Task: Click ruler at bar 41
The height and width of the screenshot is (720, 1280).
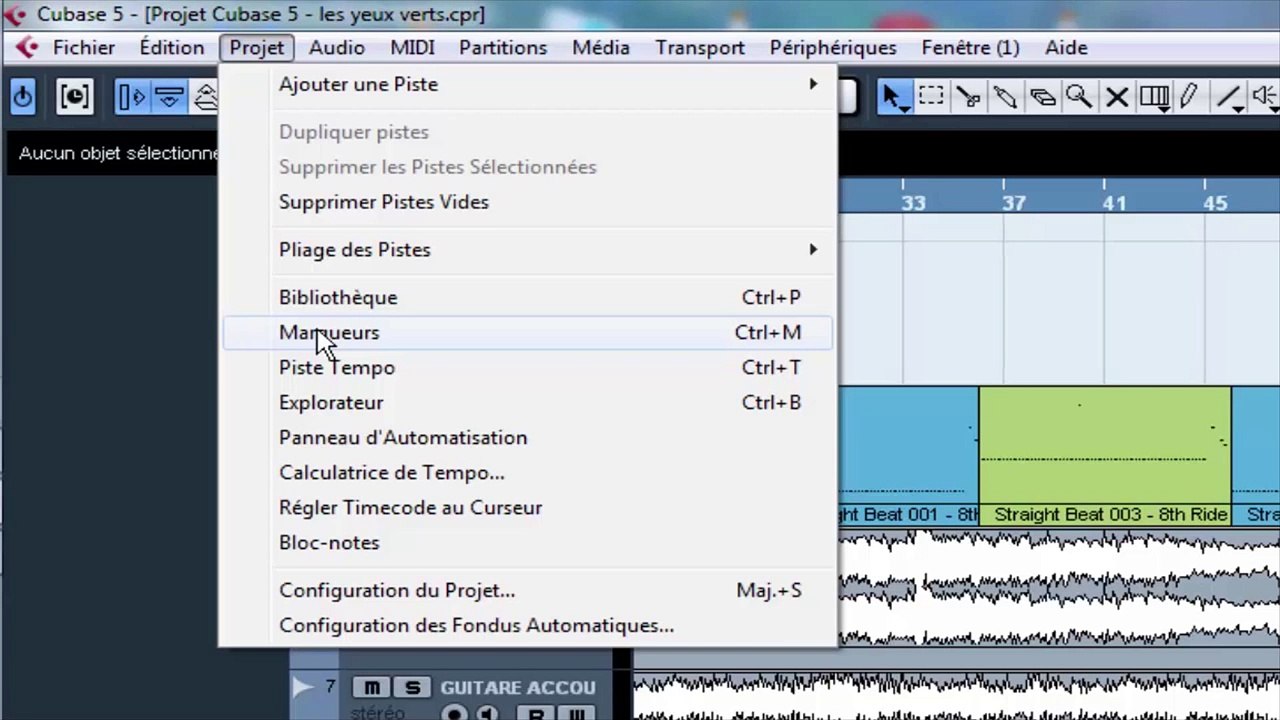Action: click(1114, 203)
